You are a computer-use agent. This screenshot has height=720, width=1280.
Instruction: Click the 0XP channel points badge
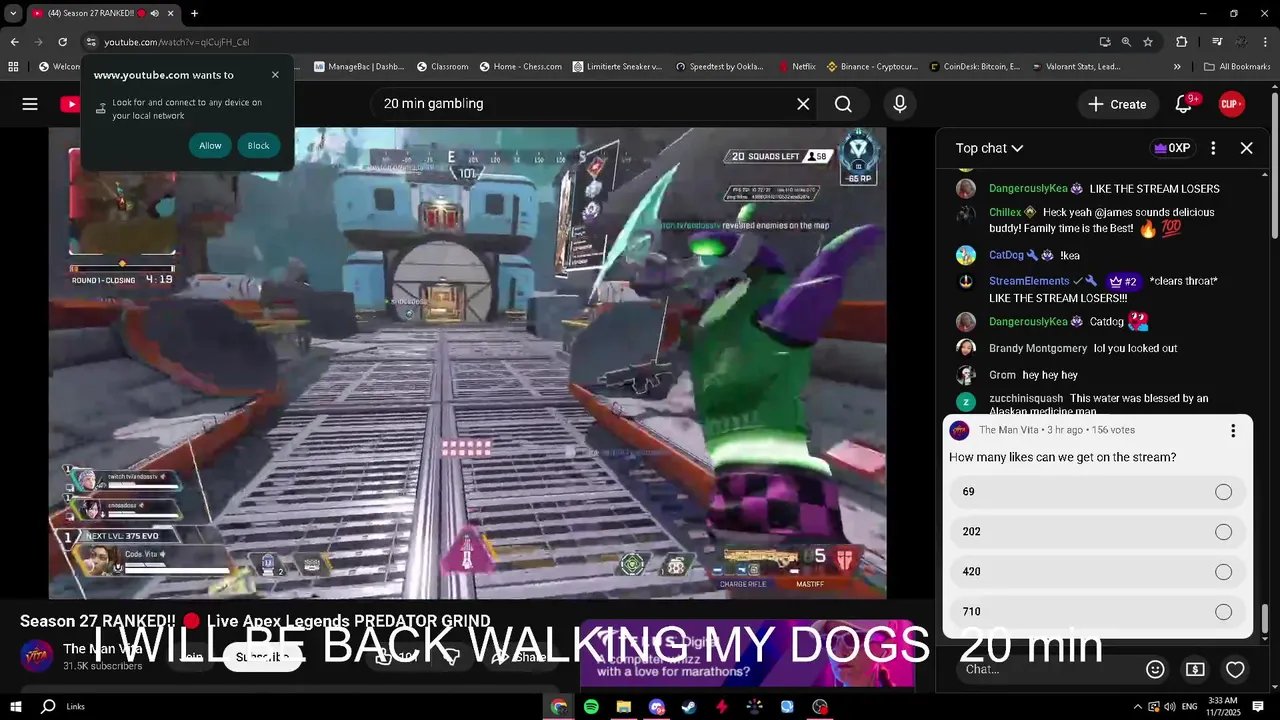pos(1172,148)
